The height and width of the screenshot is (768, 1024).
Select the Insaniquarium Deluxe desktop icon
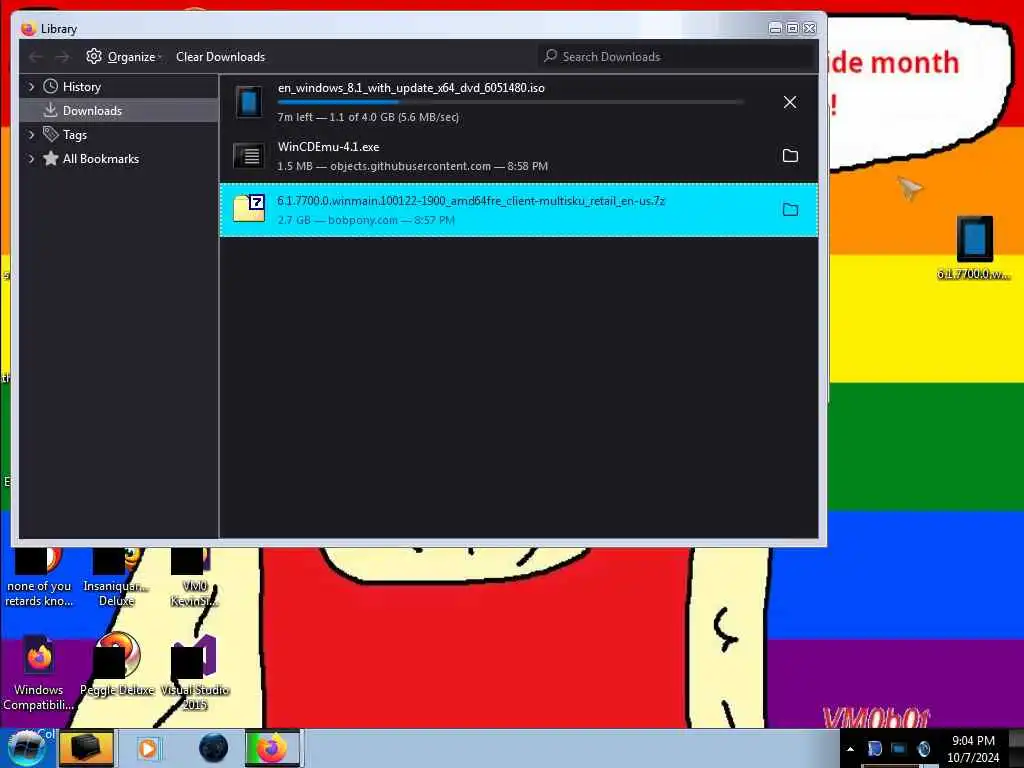coord(116,578)
